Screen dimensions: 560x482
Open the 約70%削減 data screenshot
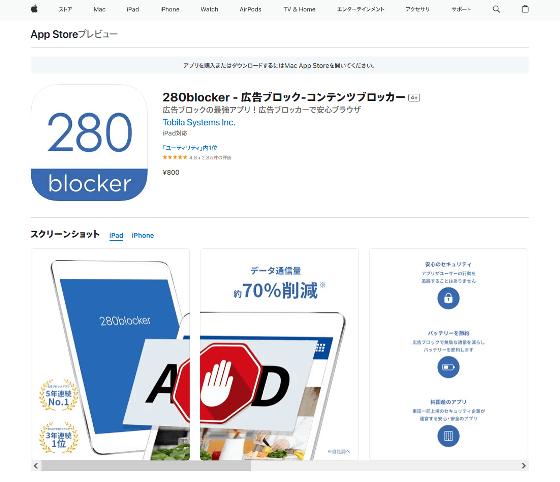coord(279,354)
